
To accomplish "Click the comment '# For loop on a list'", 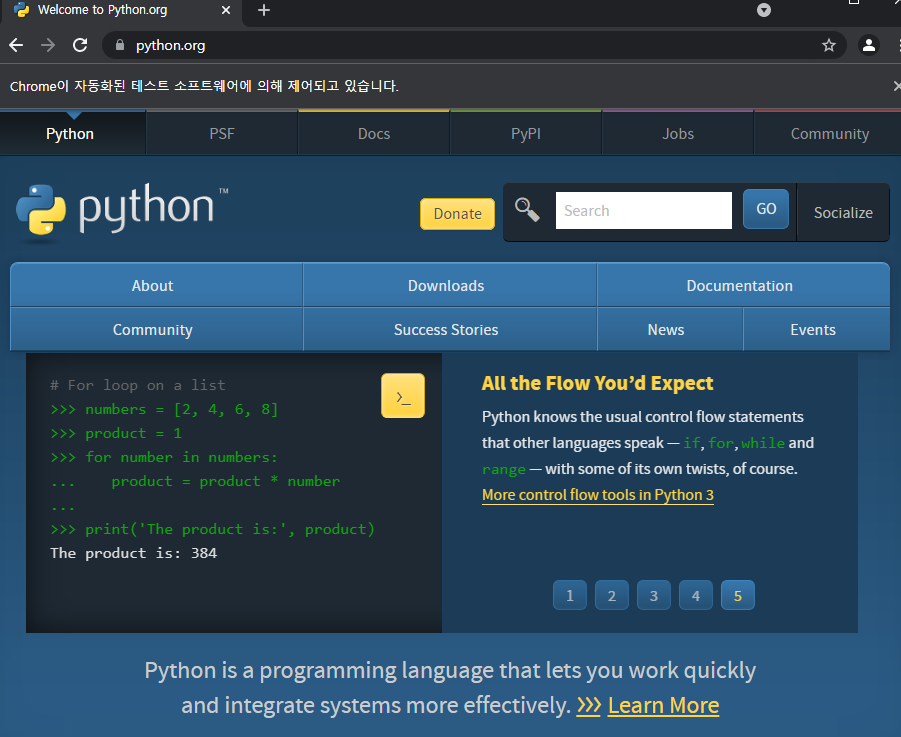I will click(x=138, y=385).
